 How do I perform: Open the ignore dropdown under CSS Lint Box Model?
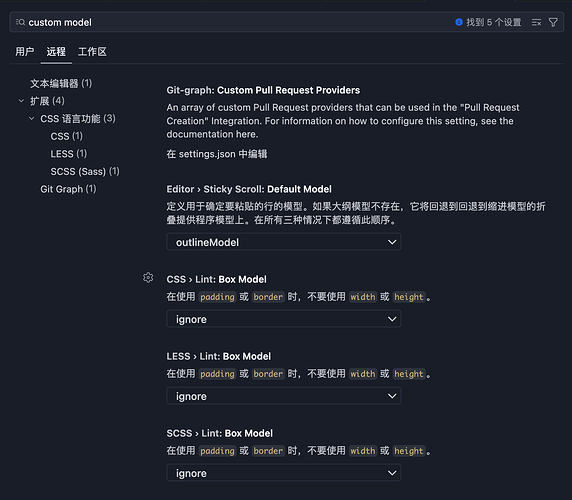pos(284,319)
